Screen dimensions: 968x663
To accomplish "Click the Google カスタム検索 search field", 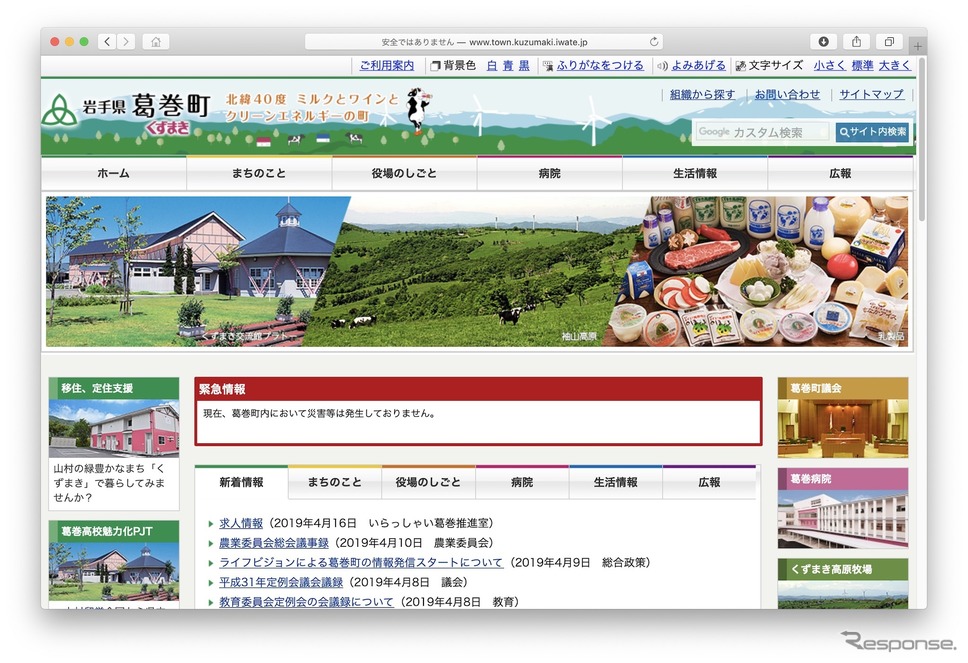I will tap(762, 132).
